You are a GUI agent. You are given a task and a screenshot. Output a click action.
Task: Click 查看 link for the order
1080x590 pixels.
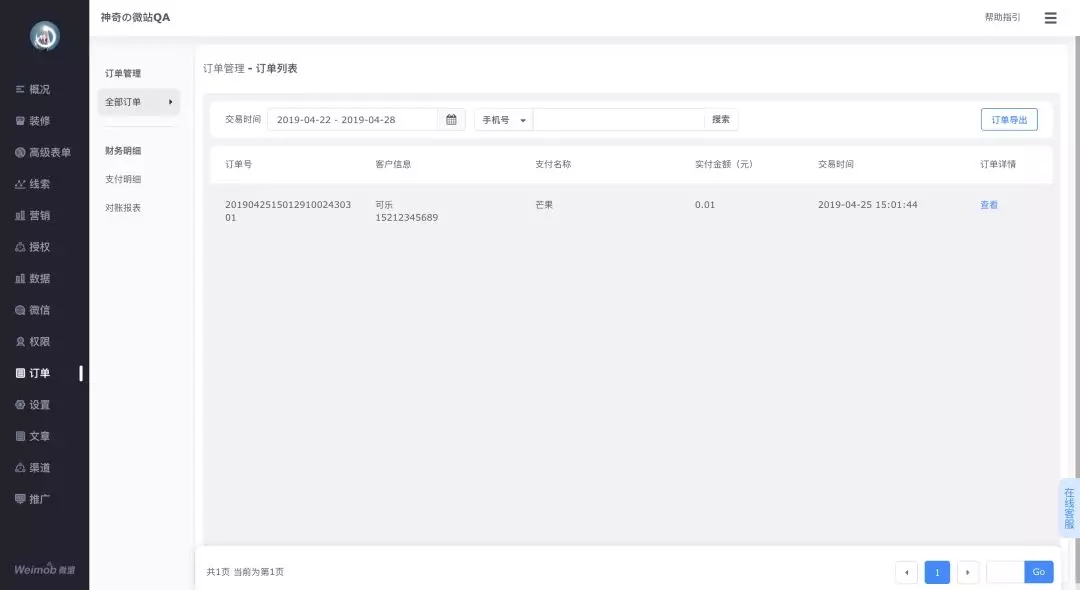click(989, 205)
